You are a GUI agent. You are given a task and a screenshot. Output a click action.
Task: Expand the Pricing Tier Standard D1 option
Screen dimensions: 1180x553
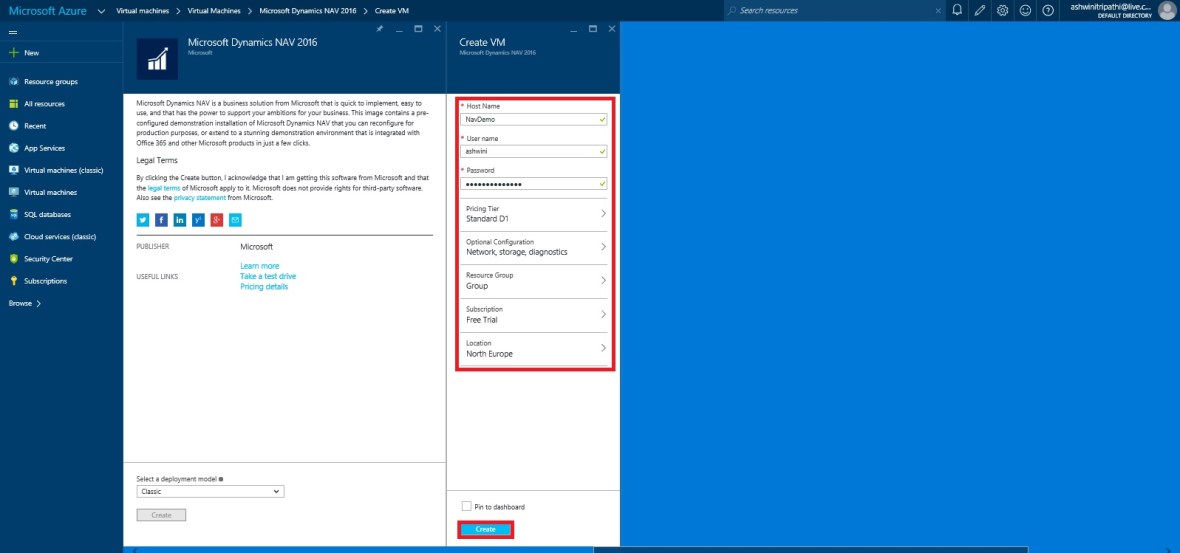coord(535,213)
